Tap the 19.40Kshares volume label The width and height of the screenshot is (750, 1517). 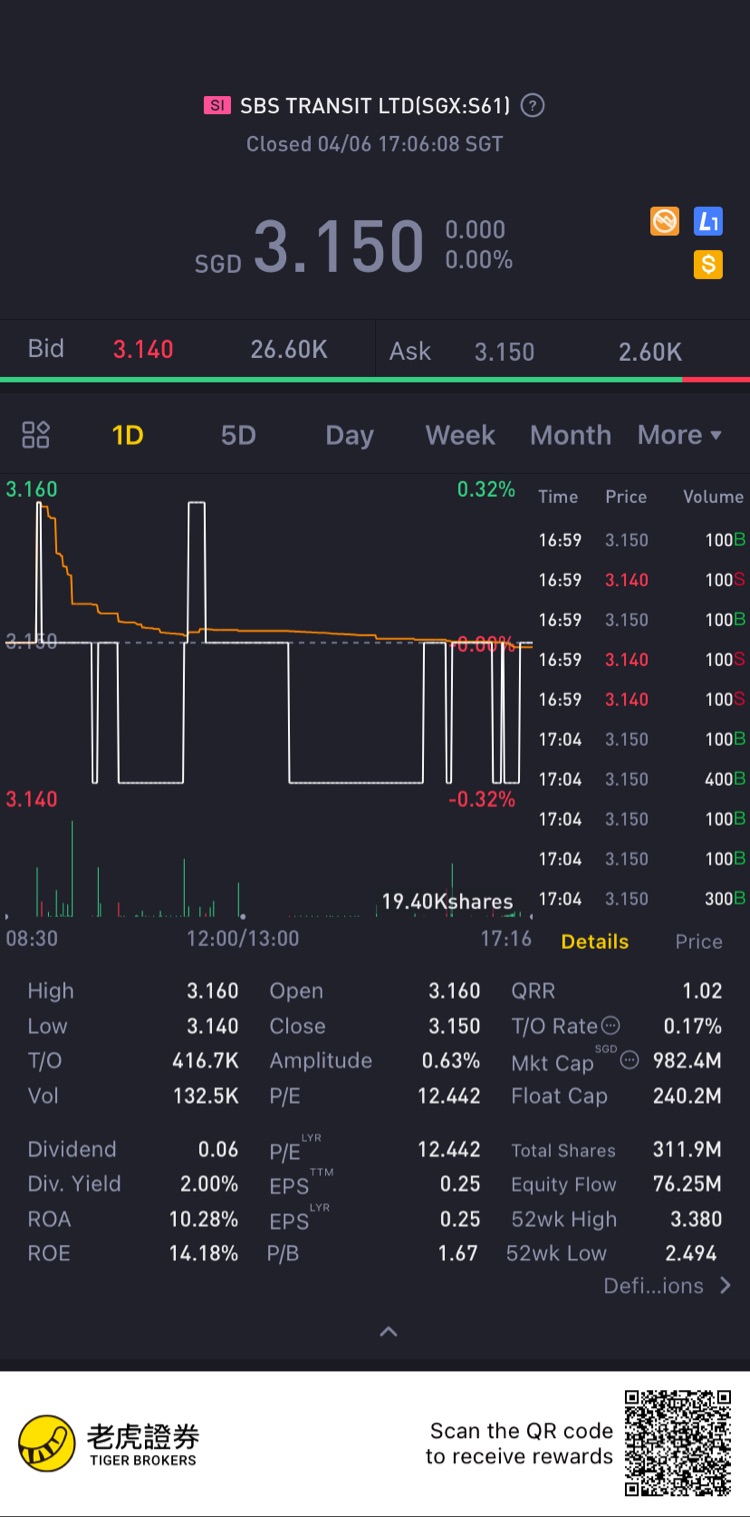click(447, 902)
